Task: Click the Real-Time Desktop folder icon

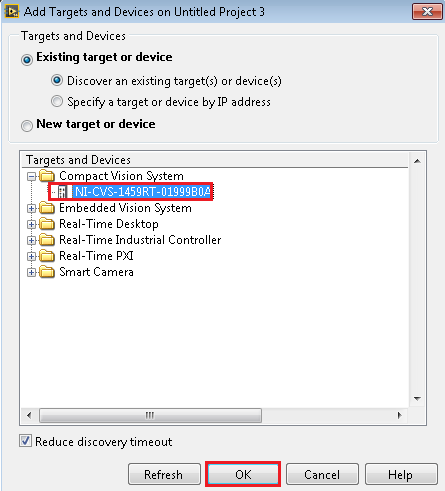Action: coord(47,224)
